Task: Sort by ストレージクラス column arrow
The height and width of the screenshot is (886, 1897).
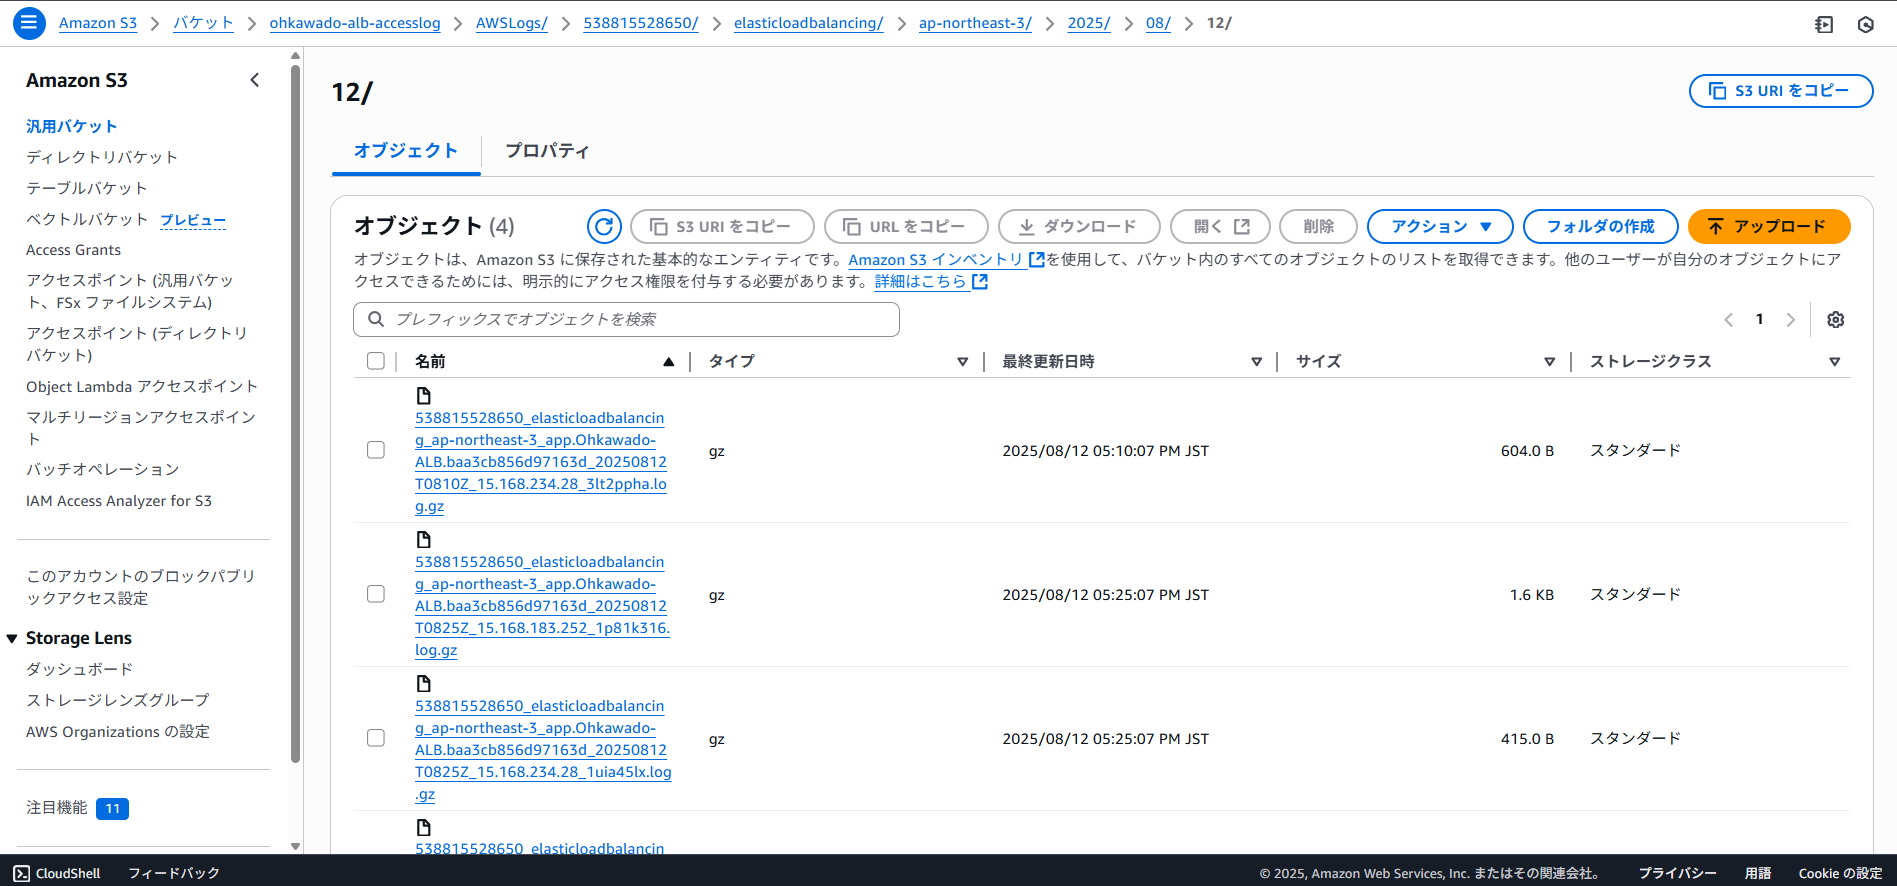Action: pyautogui.click(x=1834, y=362)
